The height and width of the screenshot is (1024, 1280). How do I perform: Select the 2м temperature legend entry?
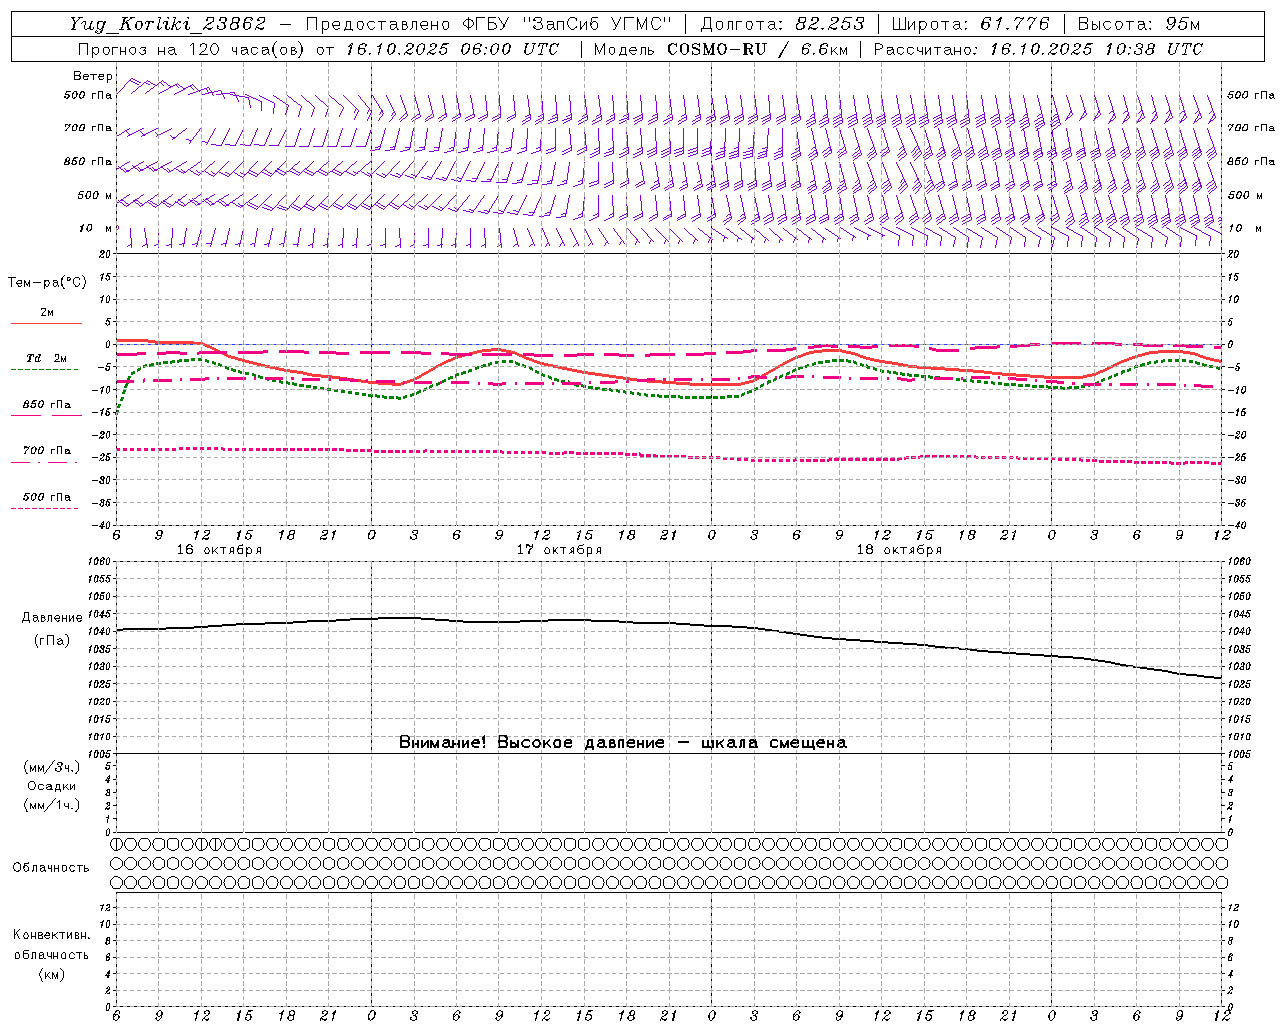tap(47, 312)
